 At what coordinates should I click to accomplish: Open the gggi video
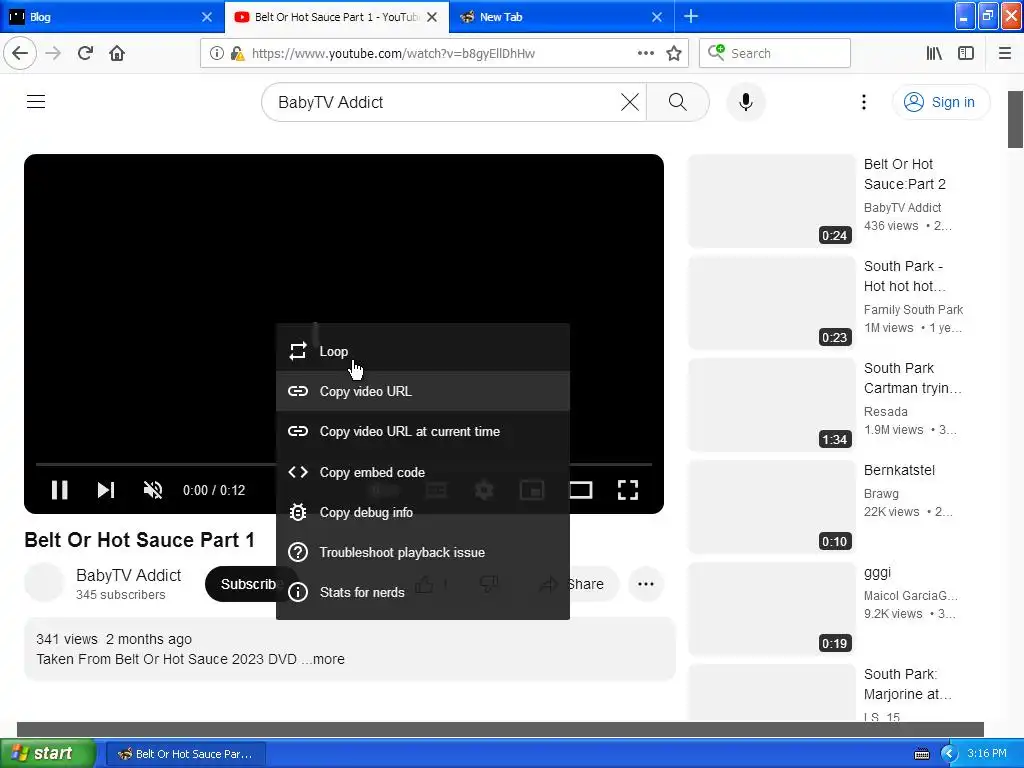(x=877, y=572)
